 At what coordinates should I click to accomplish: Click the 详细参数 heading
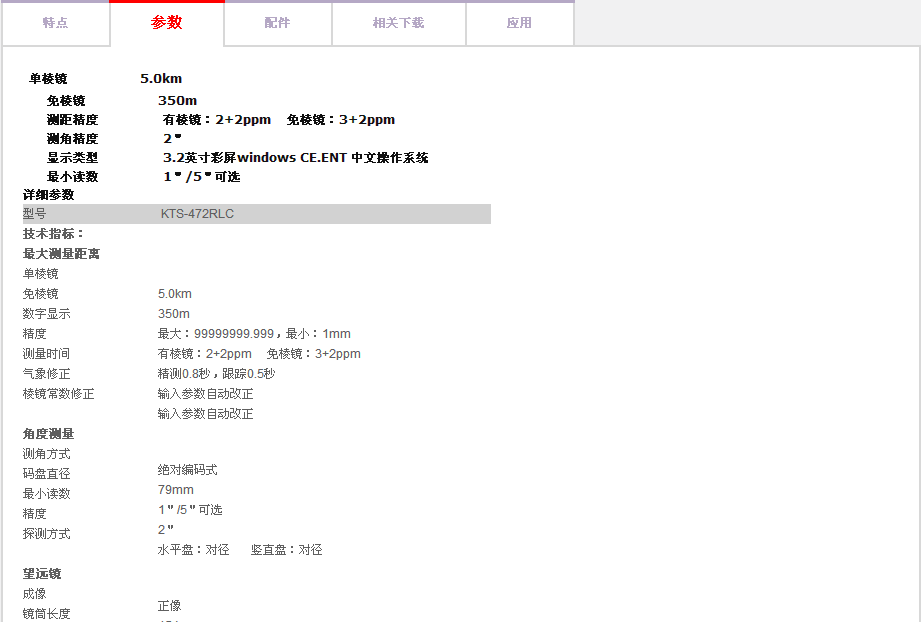(48, 195)
